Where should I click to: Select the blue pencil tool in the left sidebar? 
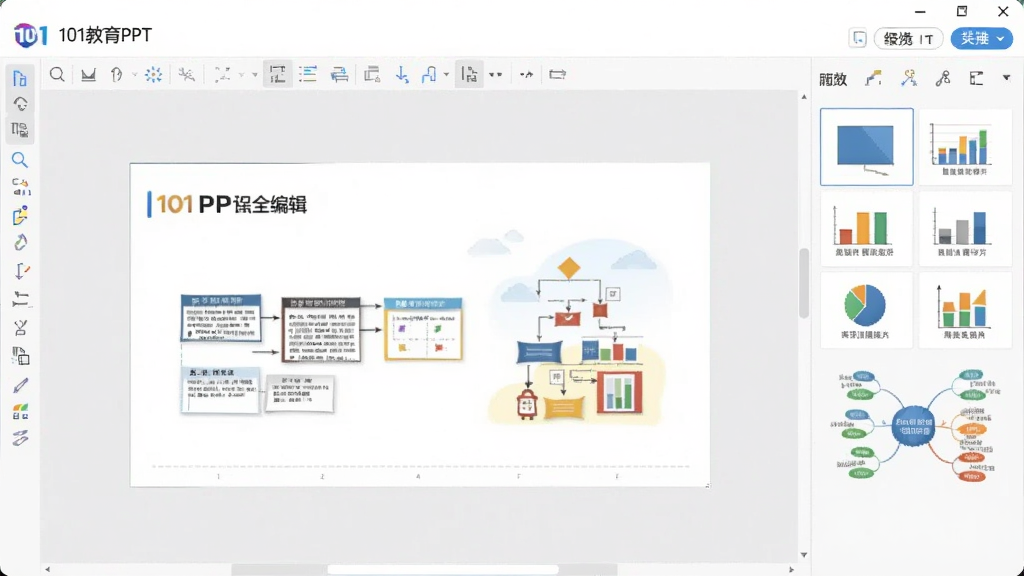point(20,385)
